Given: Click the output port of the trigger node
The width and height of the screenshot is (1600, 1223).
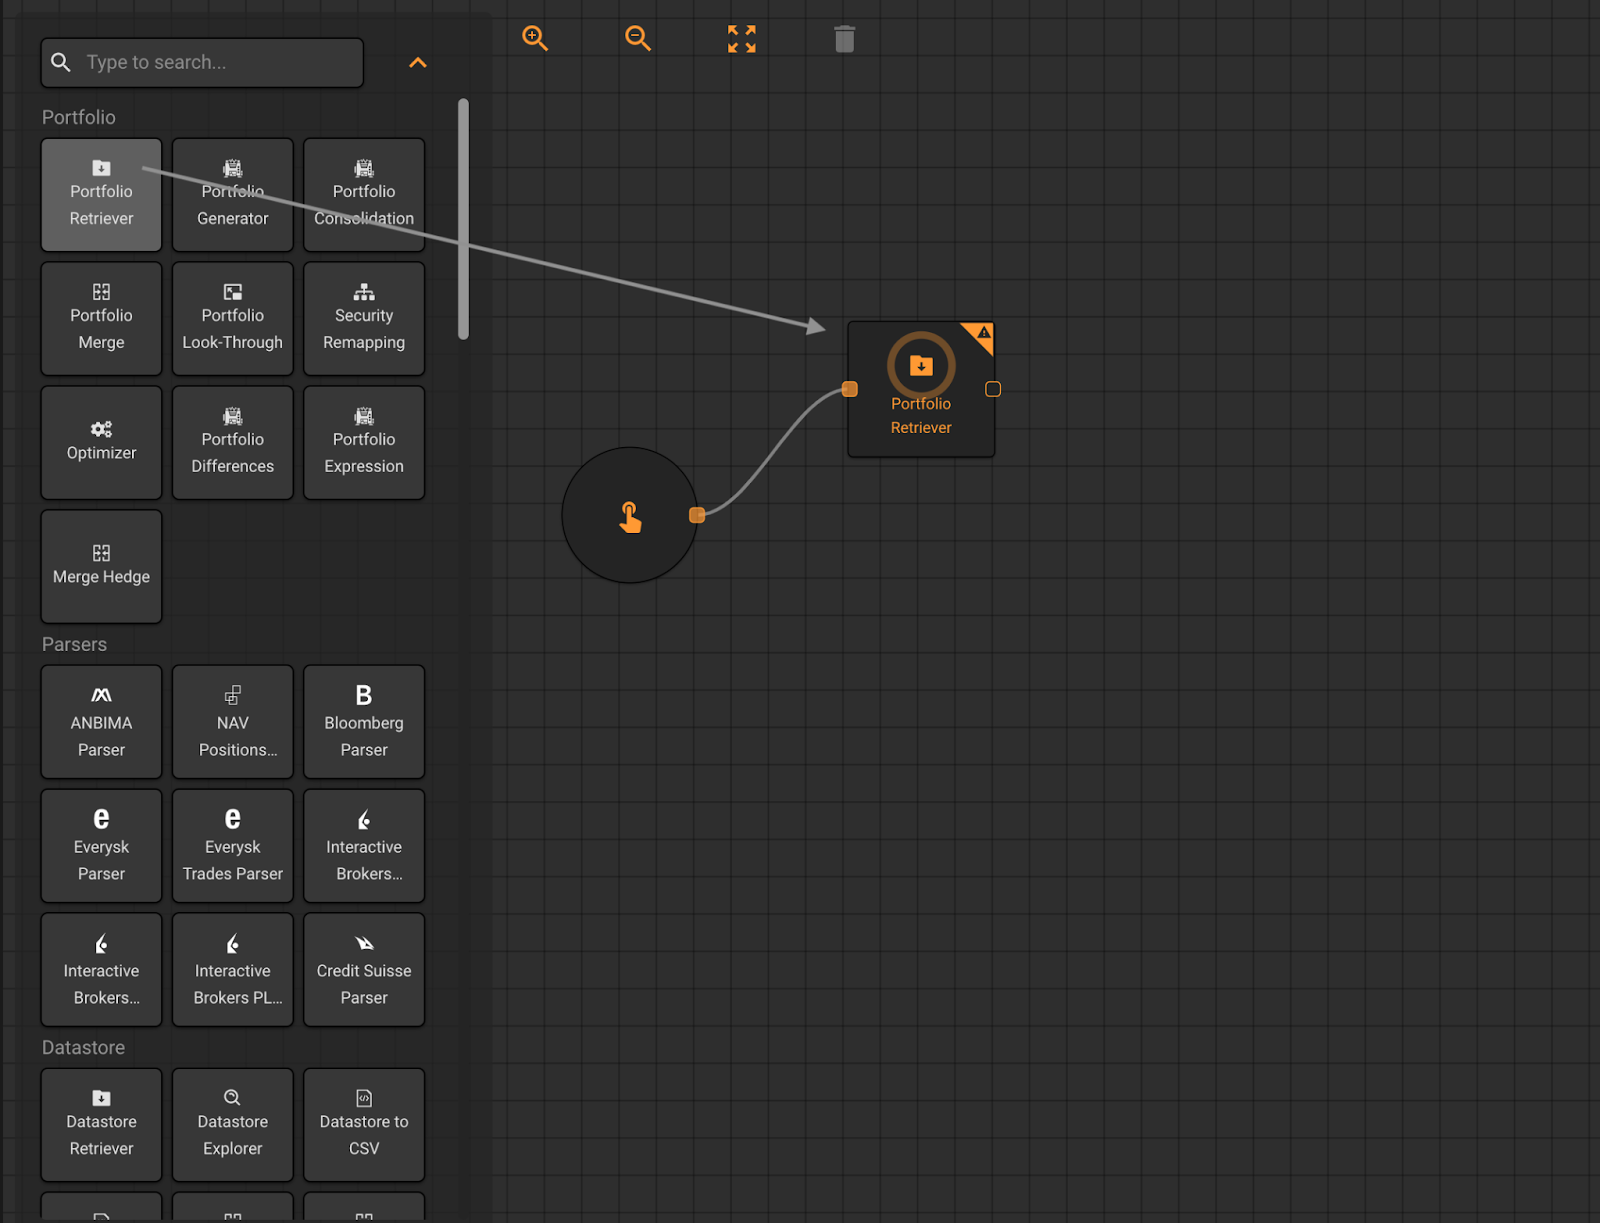Looking at the screenshot, I should coord(697,515).
